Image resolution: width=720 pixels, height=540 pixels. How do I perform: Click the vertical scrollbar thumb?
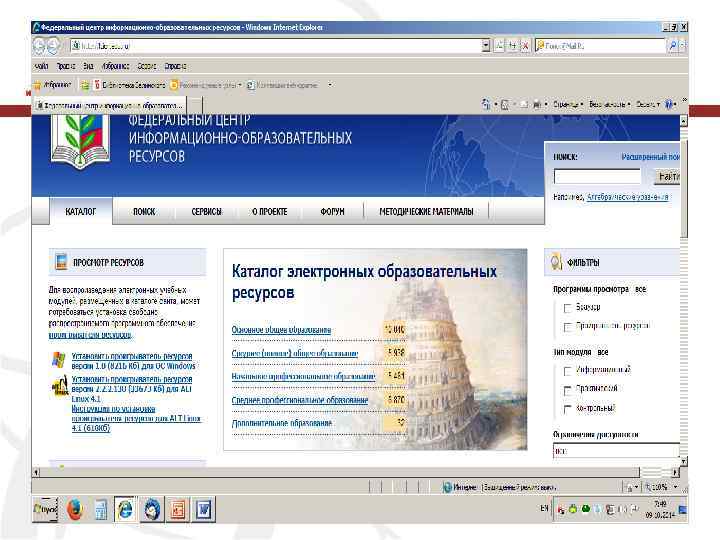684,188
